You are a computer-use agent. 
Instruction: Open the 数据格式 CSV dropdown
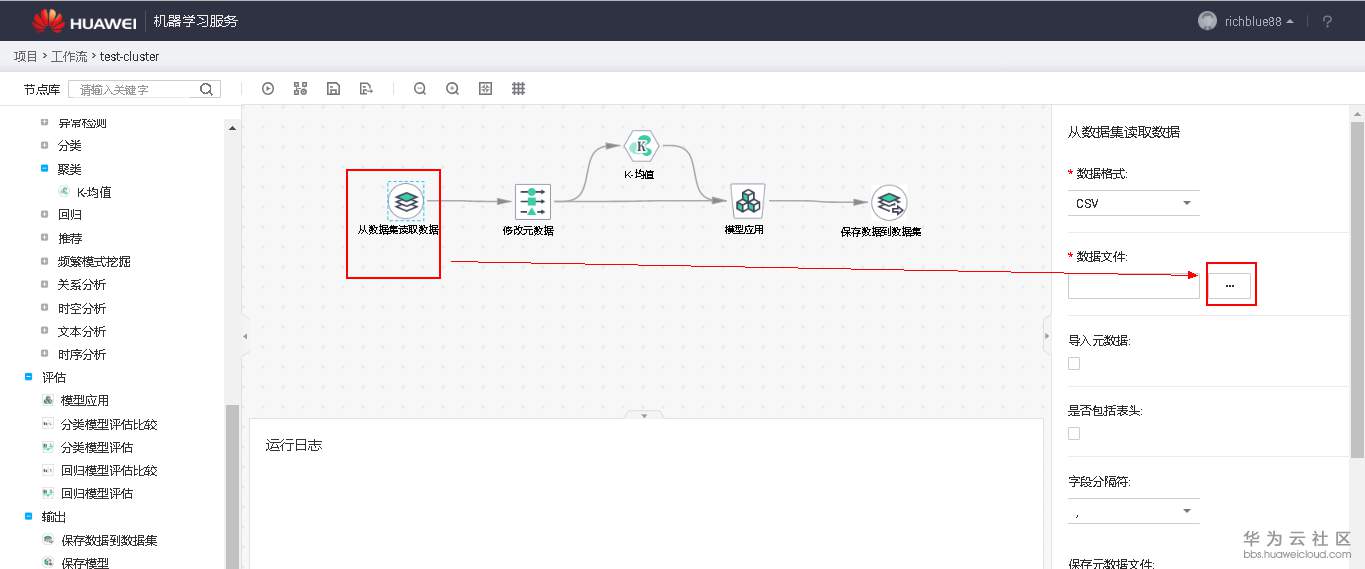tap(1134, 203)
